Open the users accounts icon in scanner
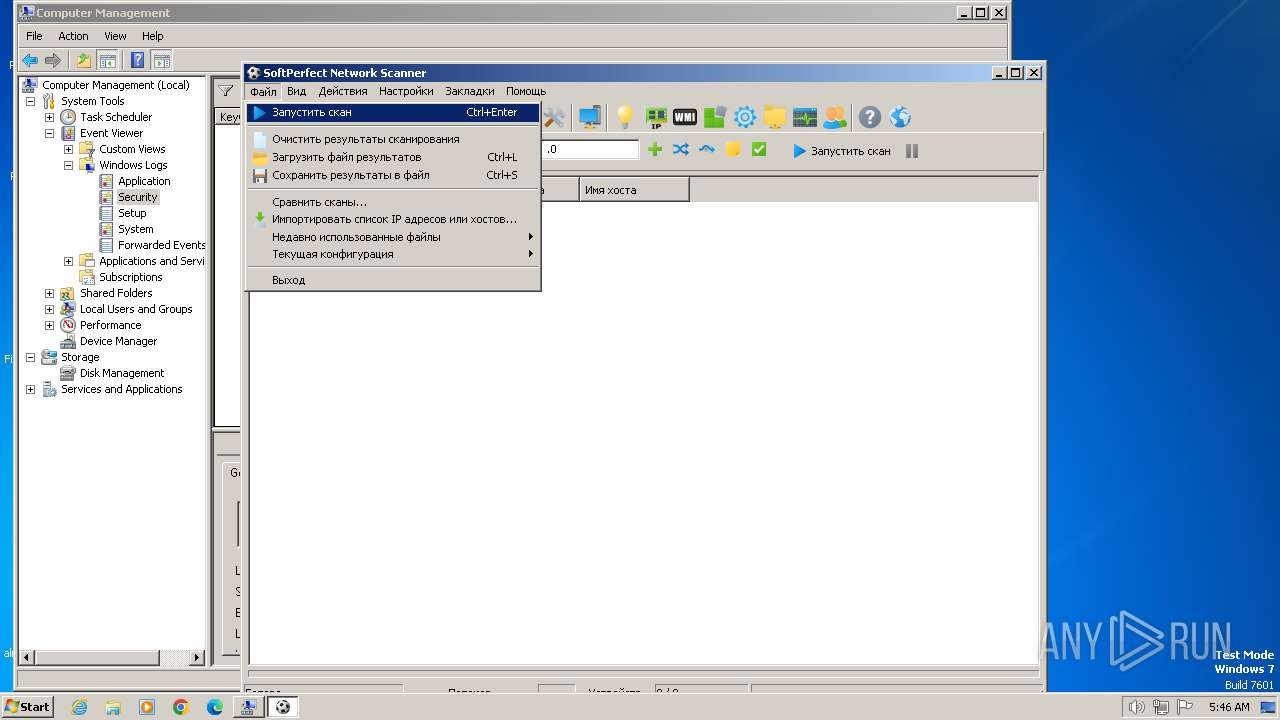The height and width of the screenshot is (720, 1280). (x=834, y=117)
